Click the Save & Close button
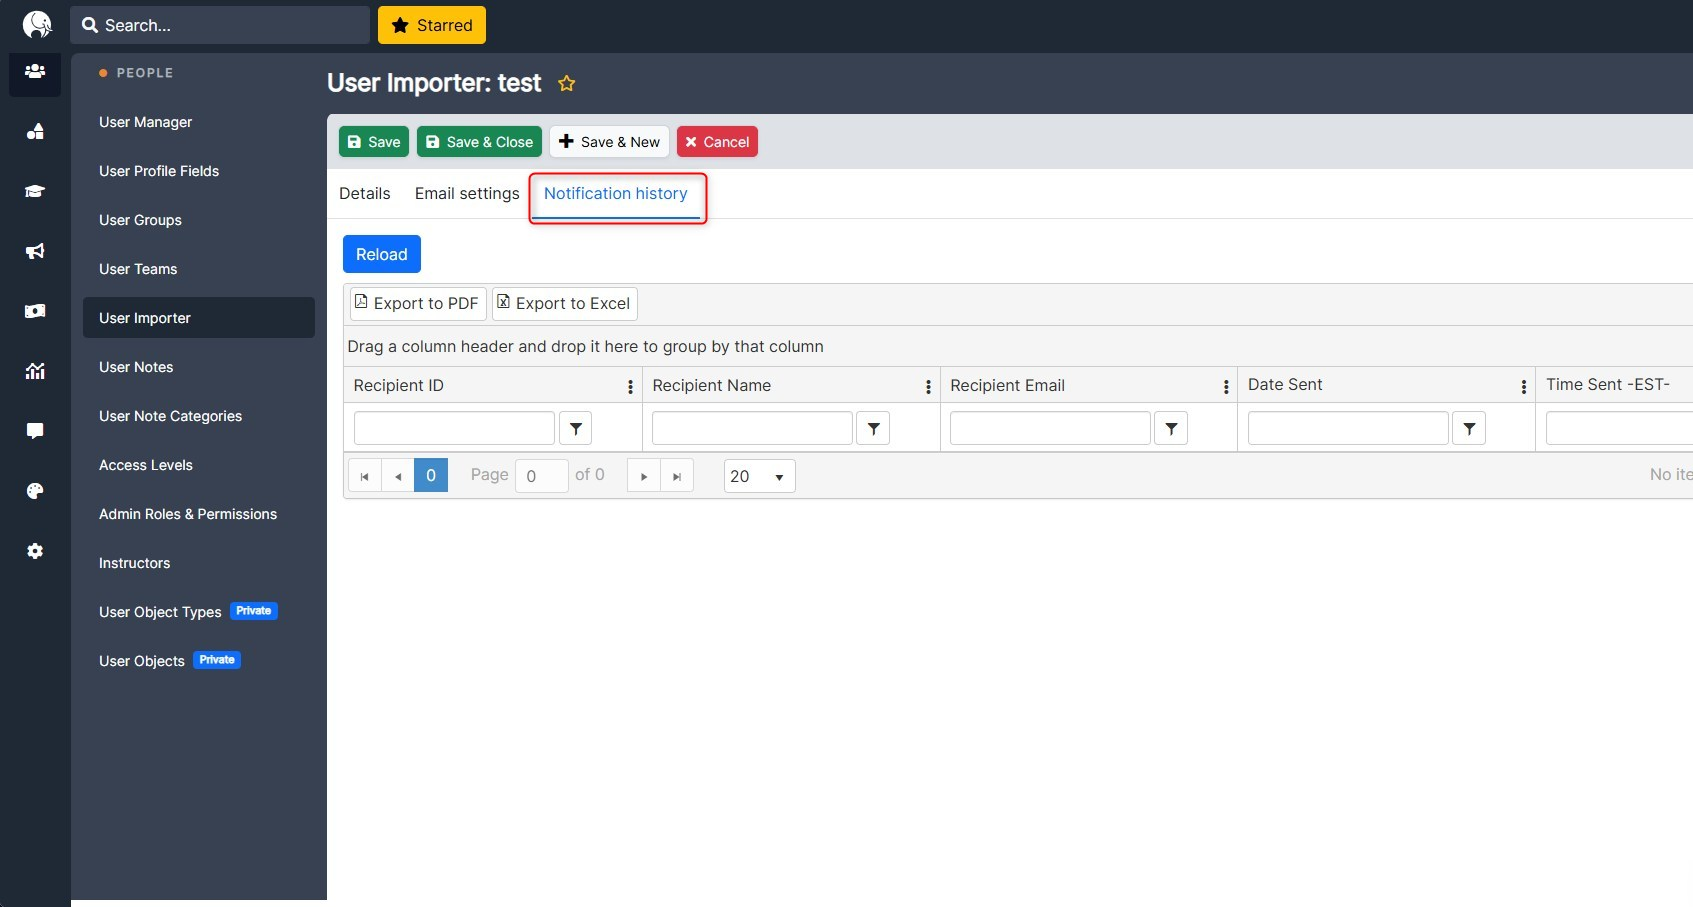The height and width of the screenshot is (907, 1693). pyautogui.click(x=479, y=142)
